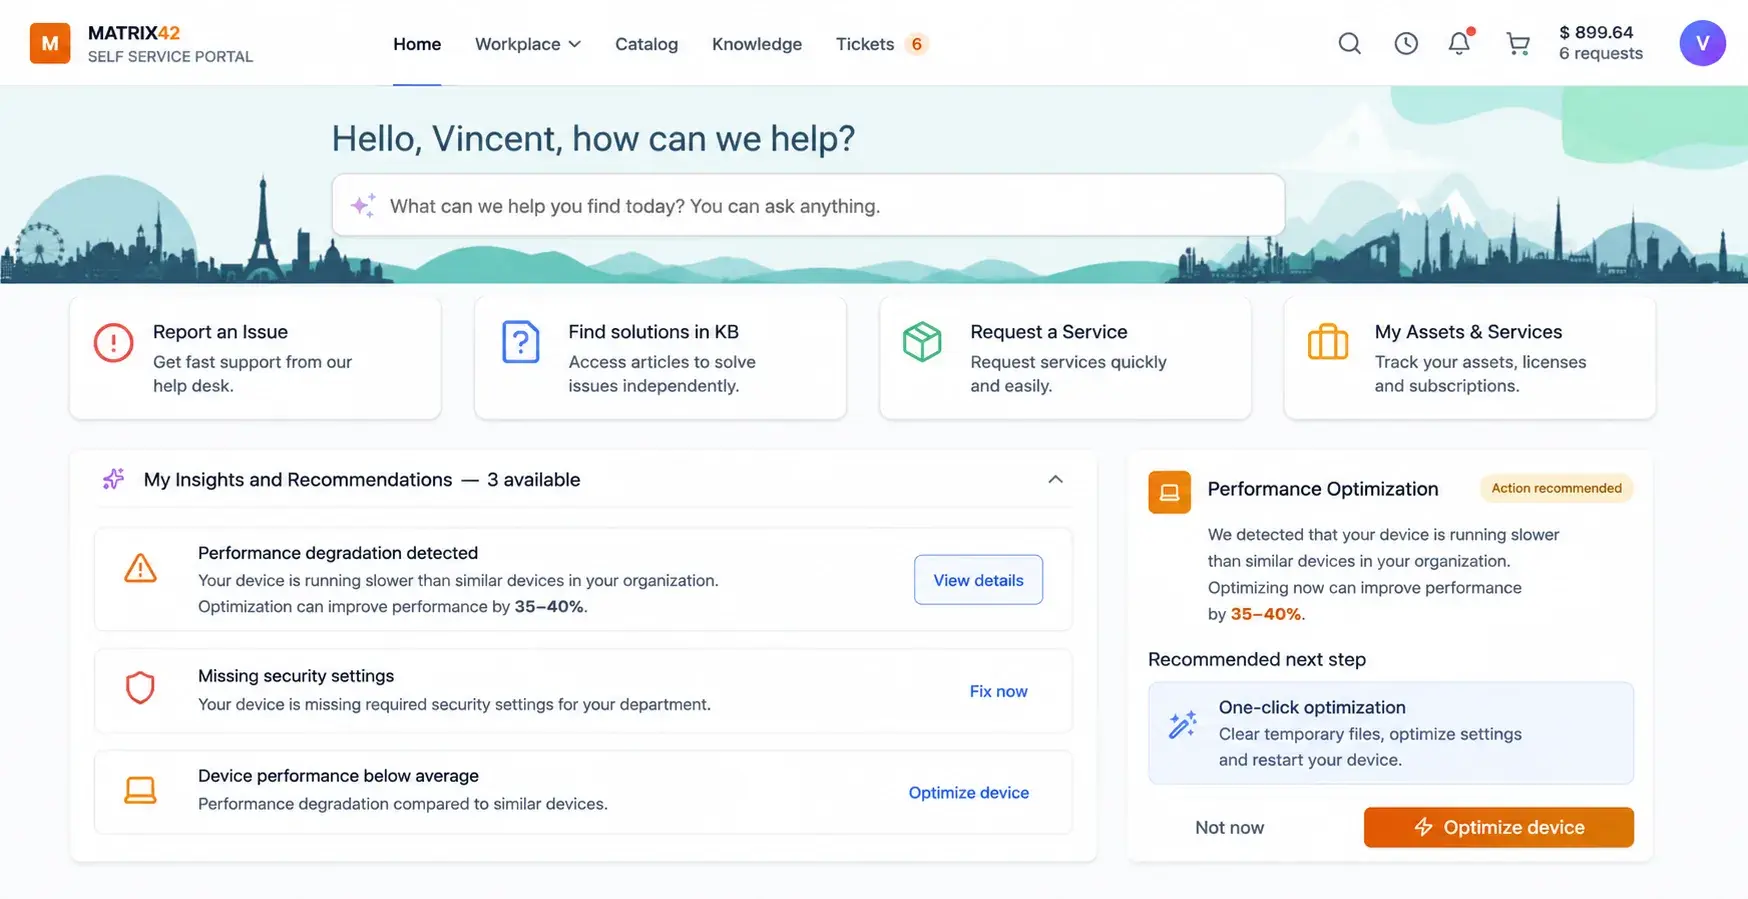Click the green box icon for Request a Service
The width and height of the screenshot is (1748, 899).
pyautogui.click(x=922, y=342)
